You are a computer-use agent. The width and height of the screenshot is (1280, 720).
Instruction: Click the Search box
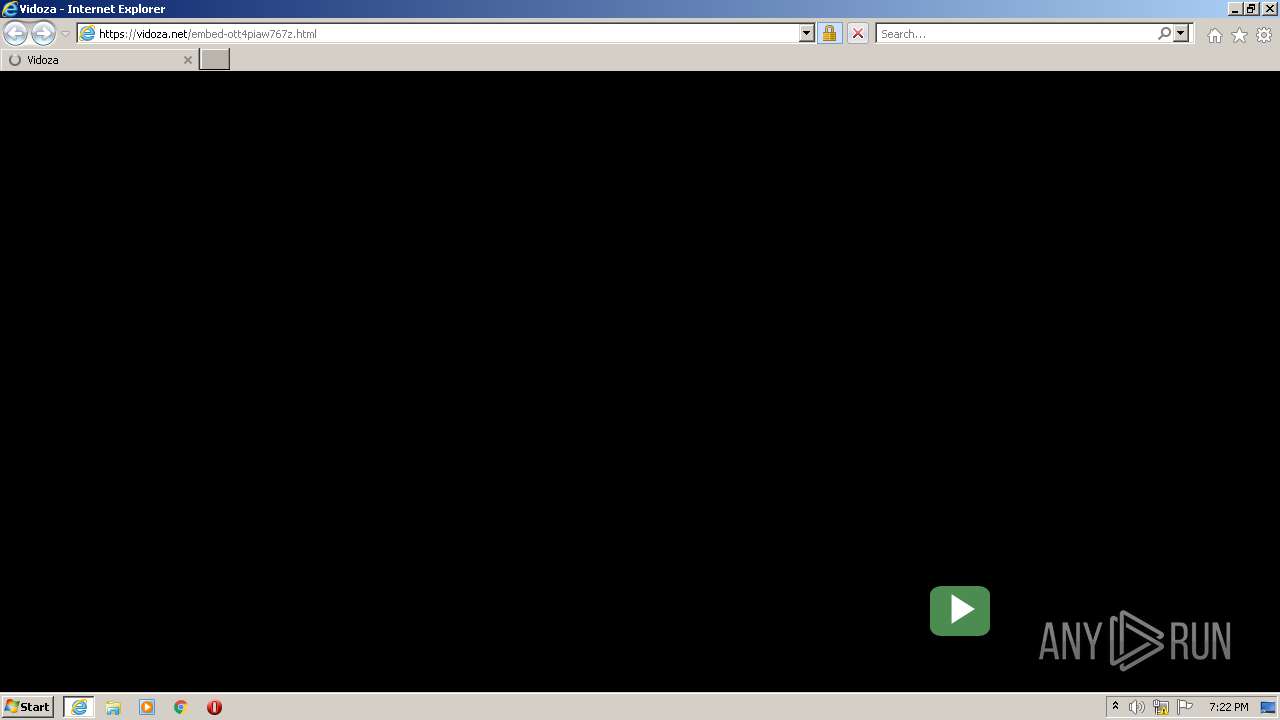click(x=1016, y=33)
